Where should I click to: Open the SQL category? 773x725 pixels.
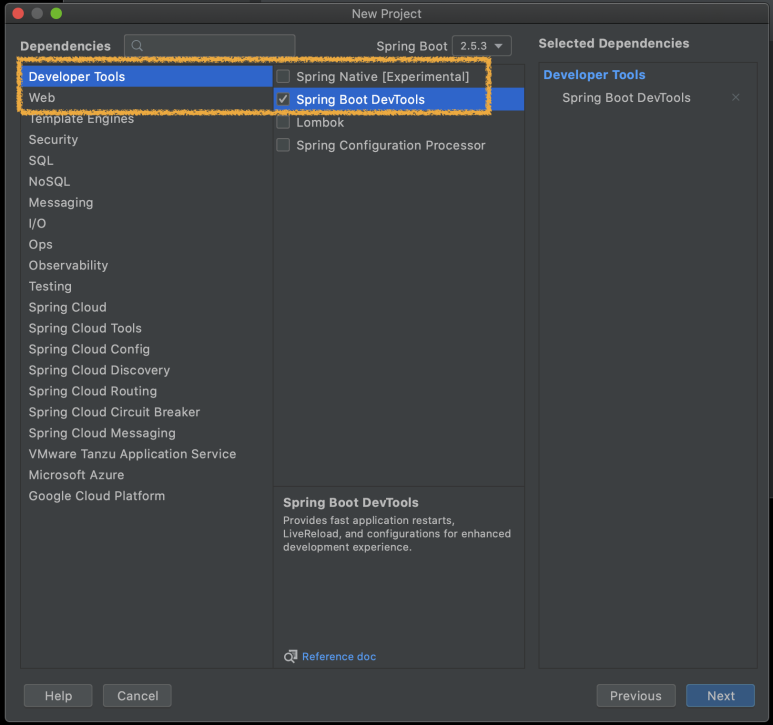click(146, 161)
